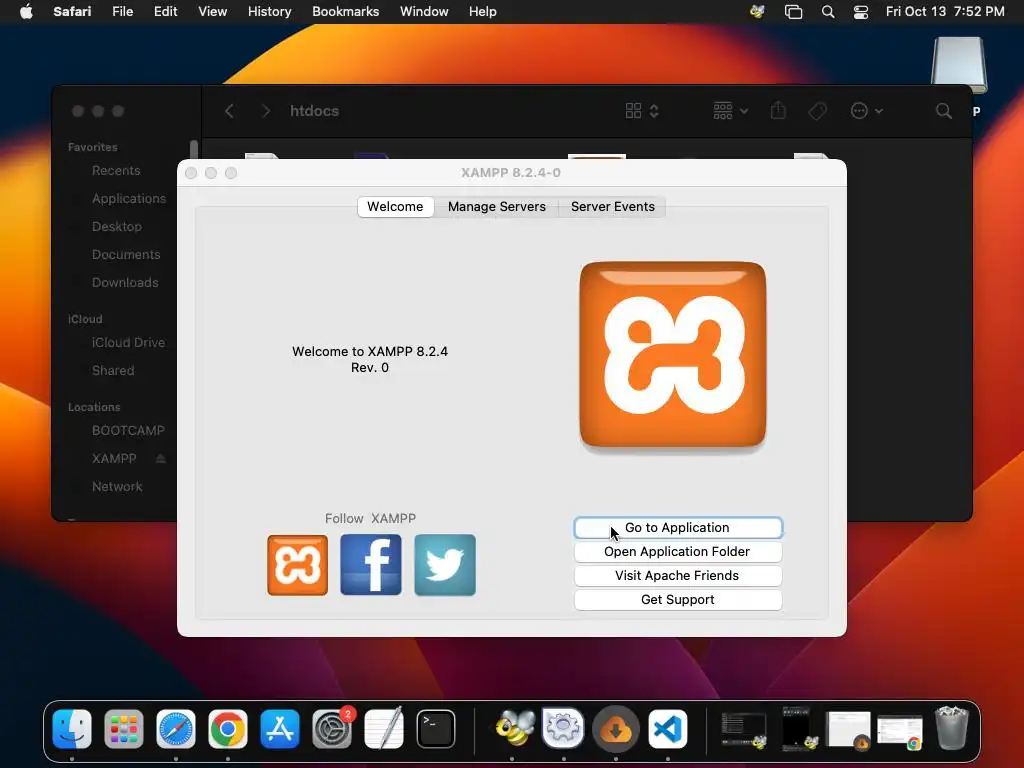The height and width of the screenshot is (768, 1024).
Task: Click the Tags icon in Finder toolbar
Action: coord(818,111)
